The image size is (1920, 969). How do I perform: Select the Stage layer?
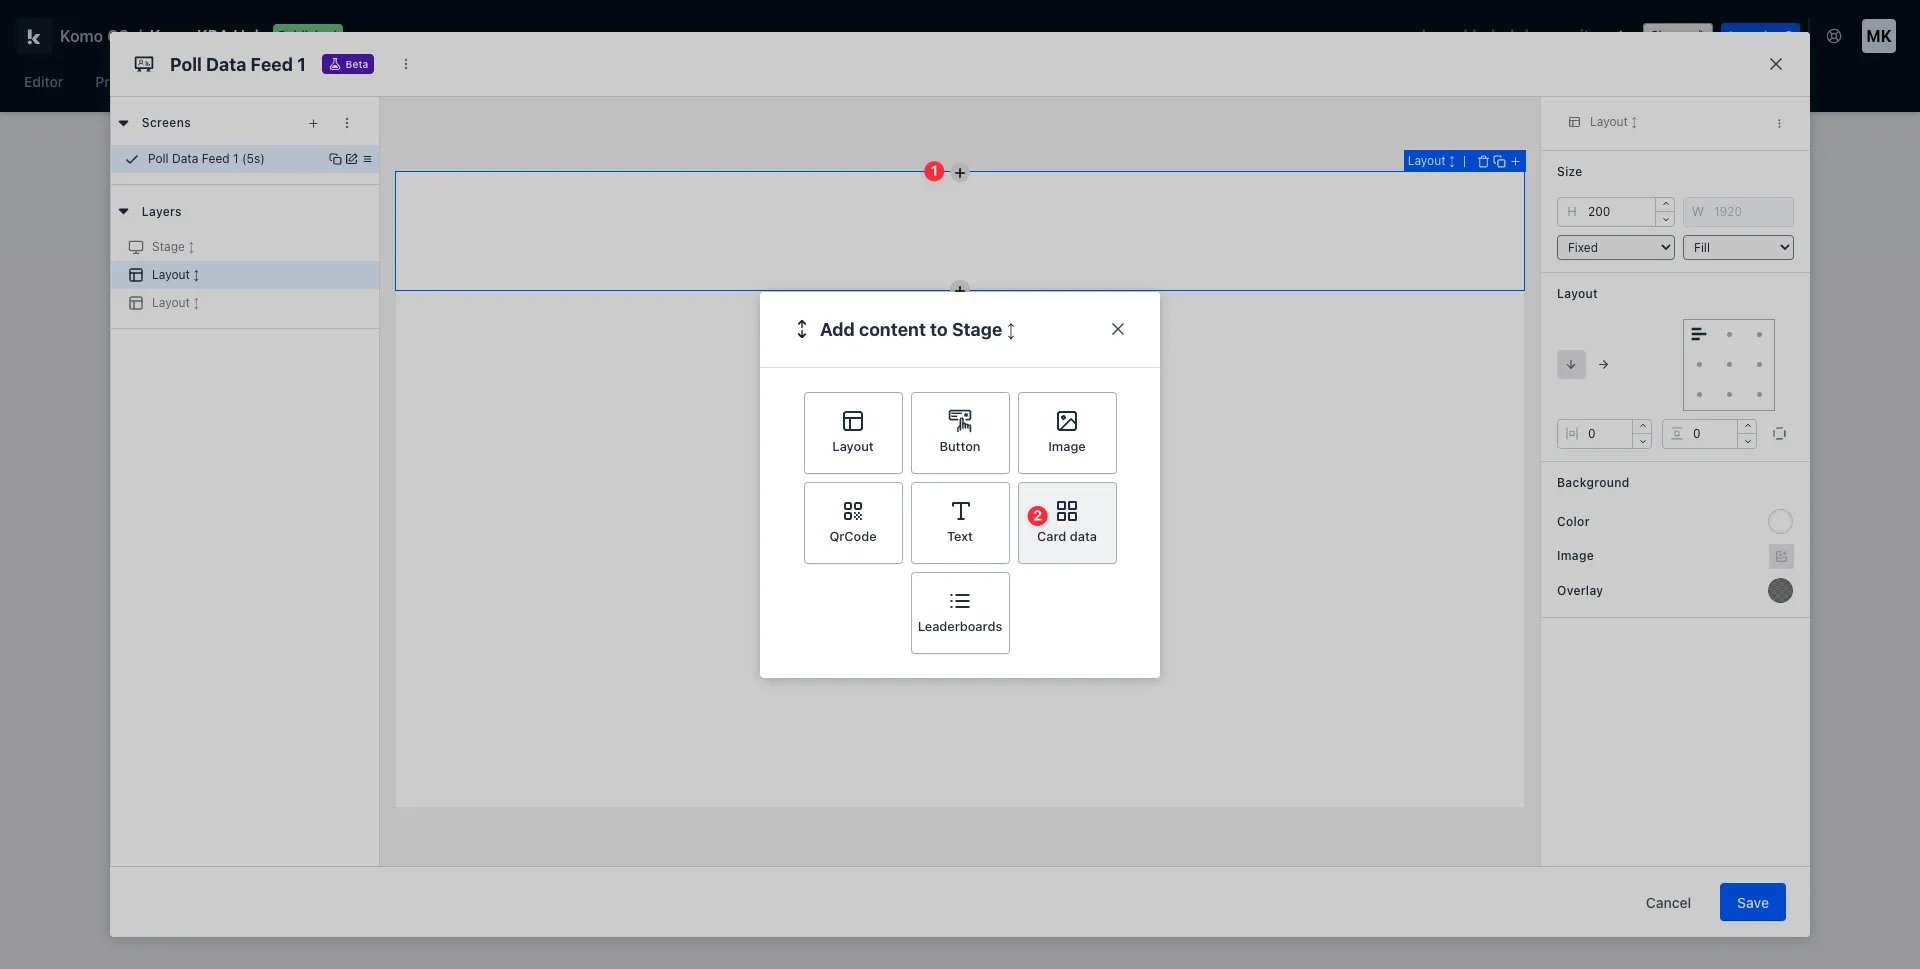point(245,247)
